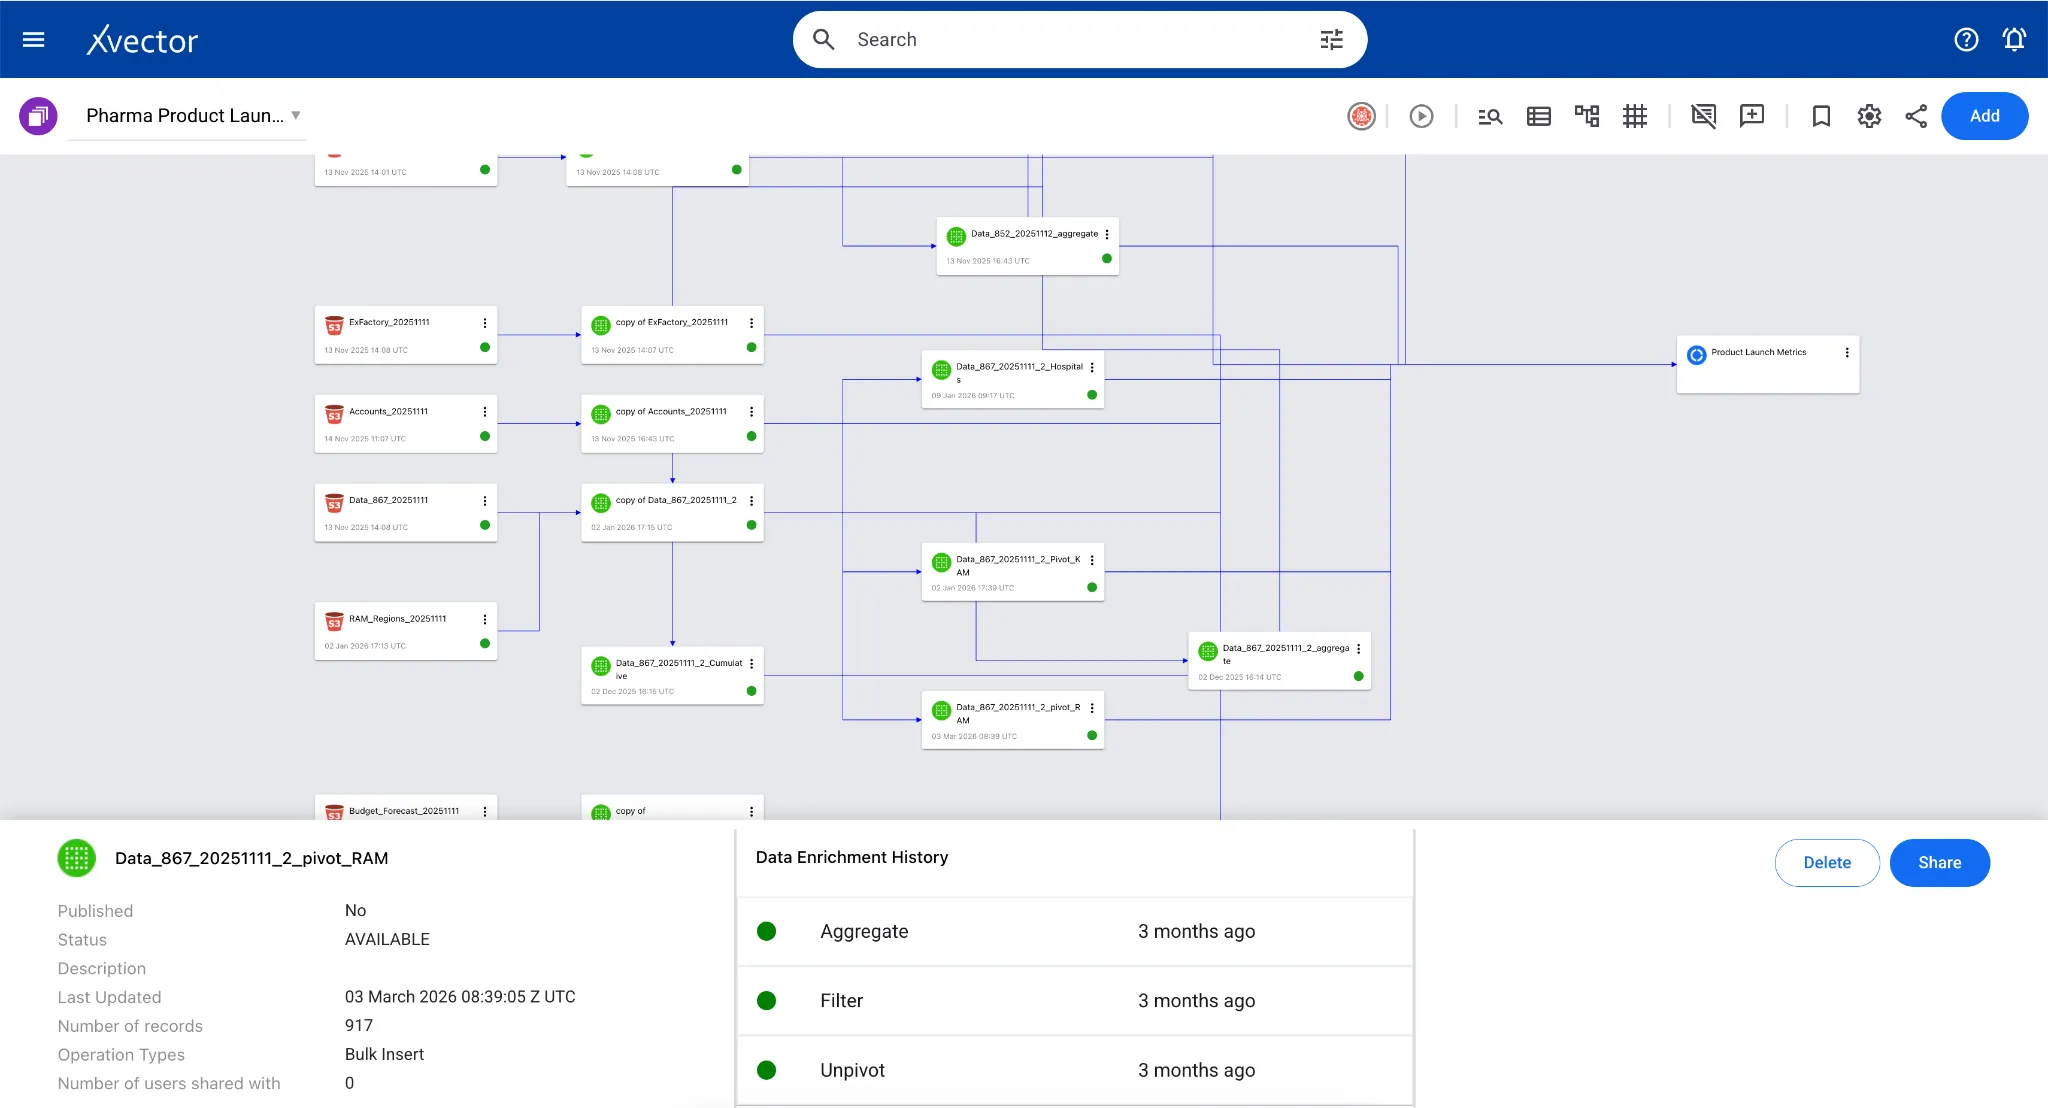The image size is (2048, 1108).
Task: Open the help question mark icon
Action: pos(1966,40)
